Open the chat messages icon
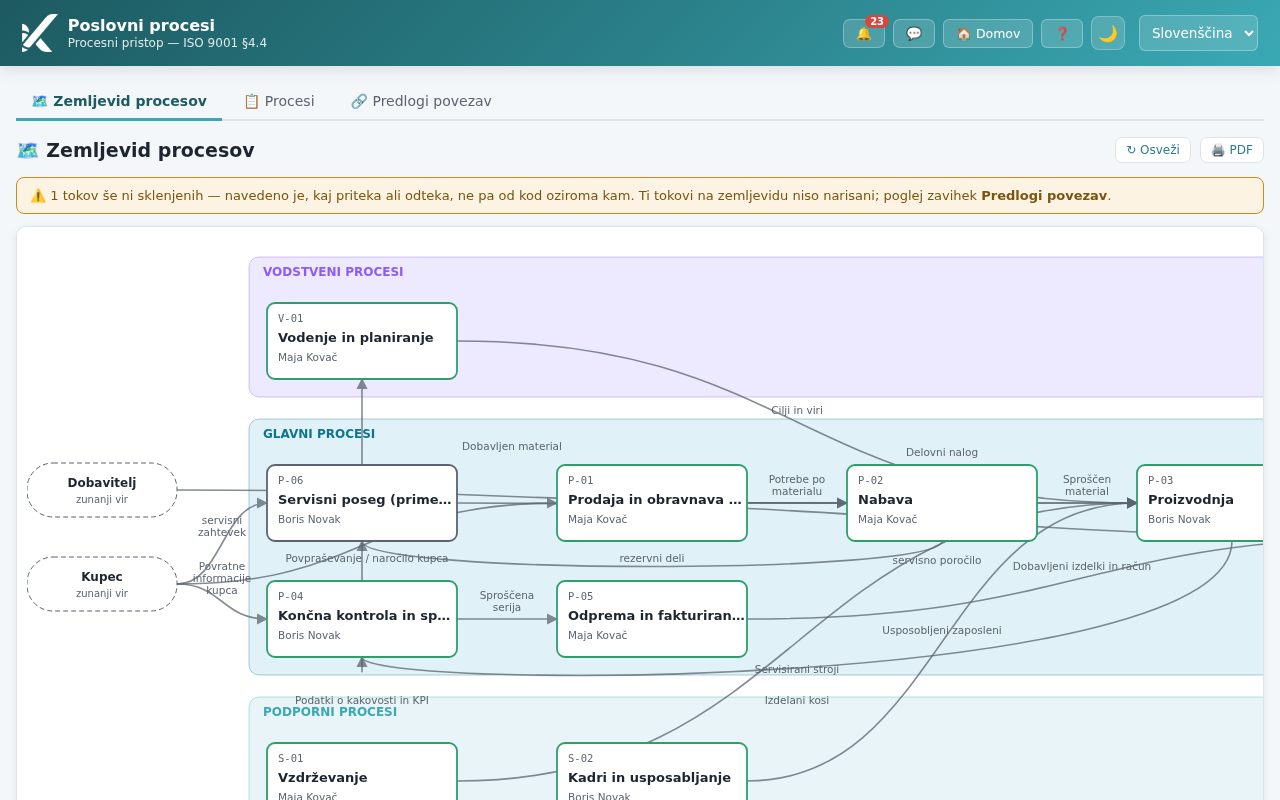This screenshot has height=800, width=1280. tap(914, 33)
